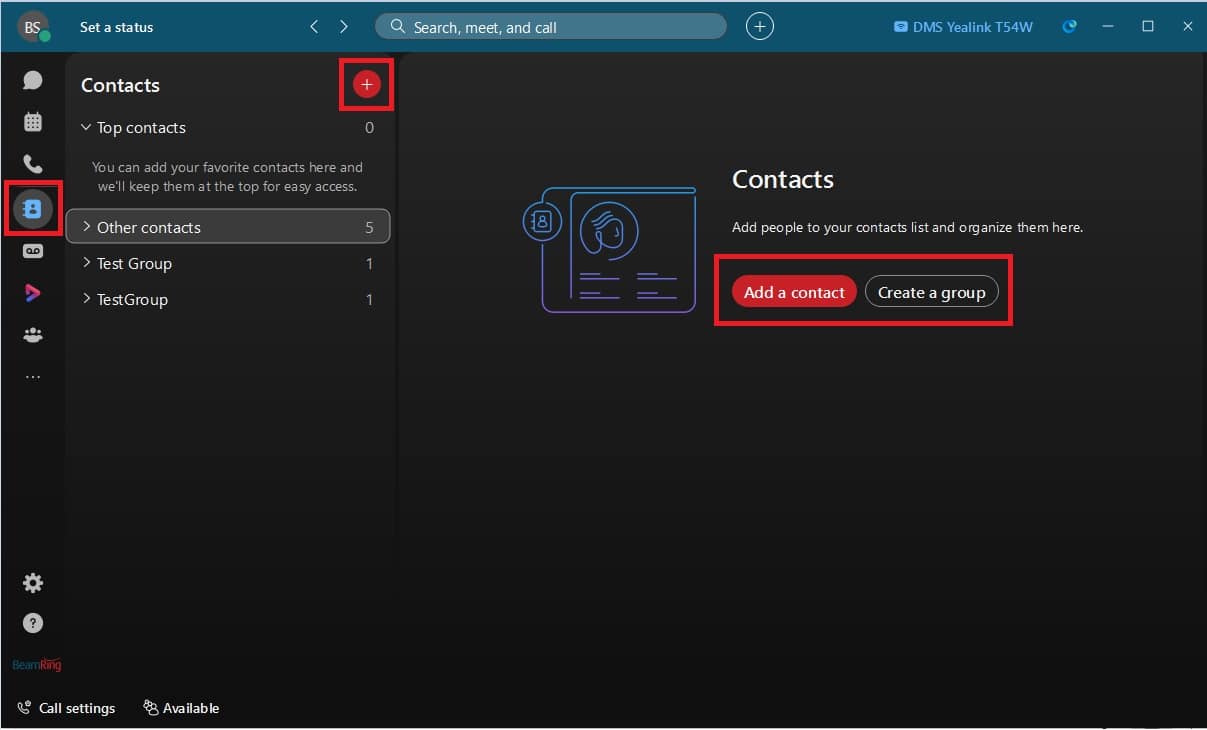Screen dimensions: 1207x730
Task: Open the Messaging chat icon in sidebar
Action: 33,80
